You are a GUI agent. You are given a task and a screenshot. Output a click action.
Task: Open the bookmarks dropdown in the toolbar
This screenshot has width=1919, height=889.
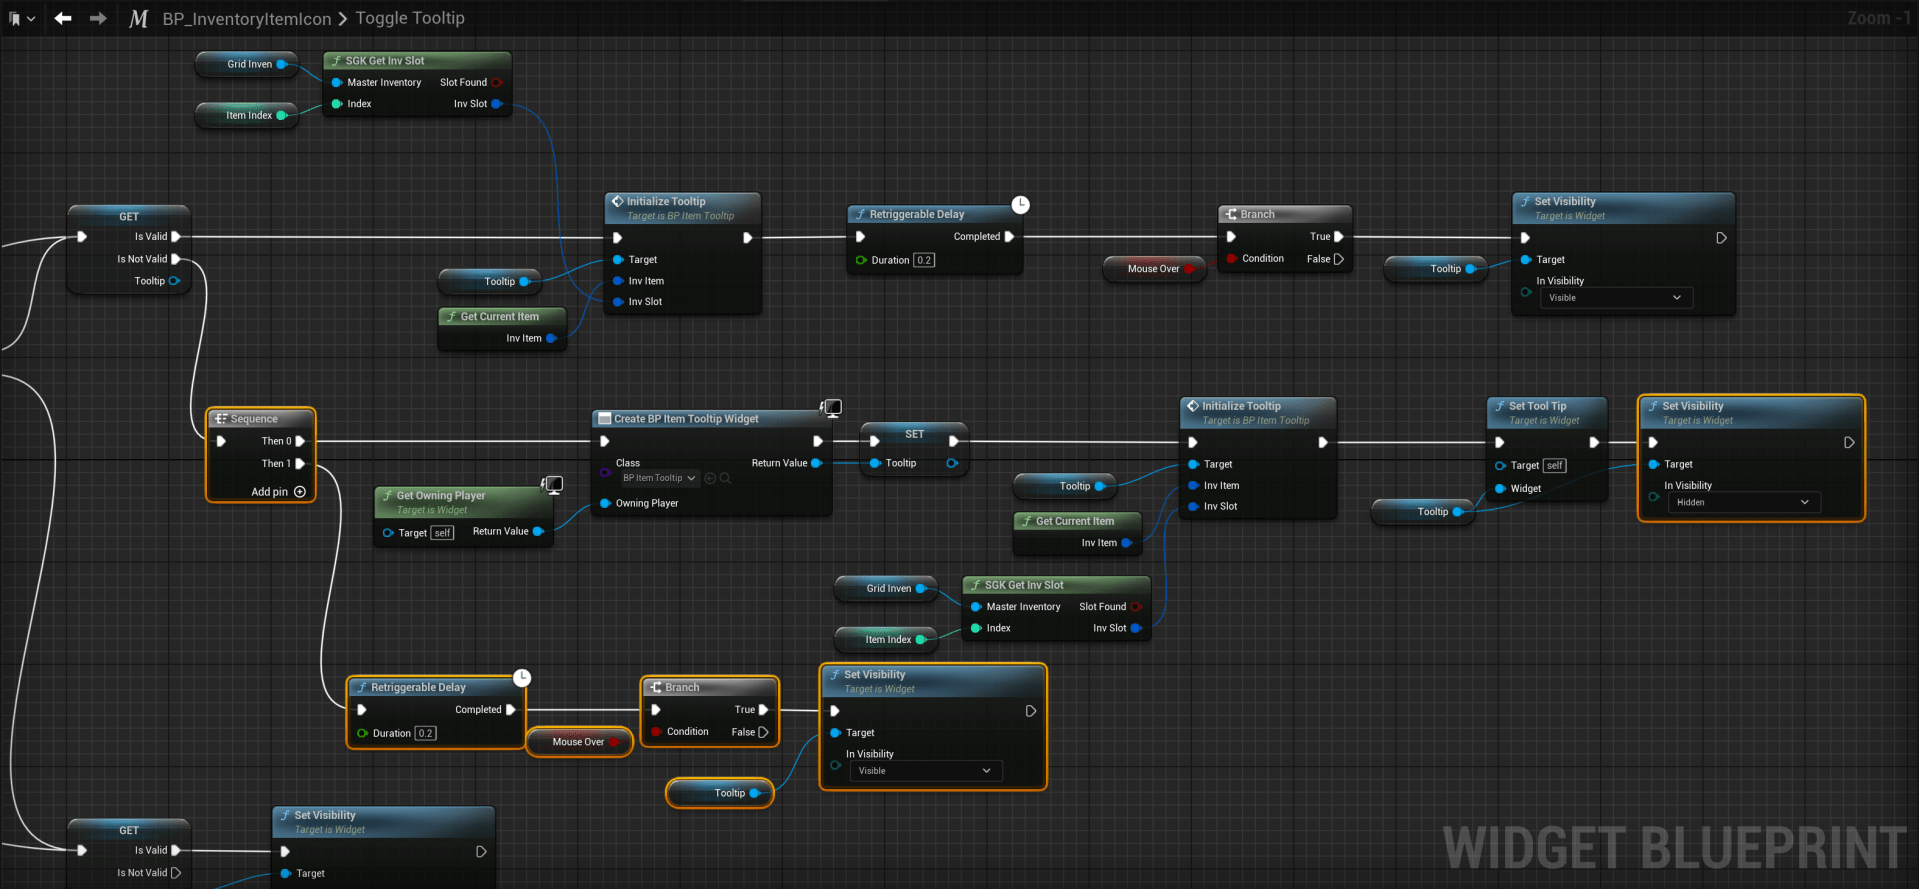[x=21, y=19]
